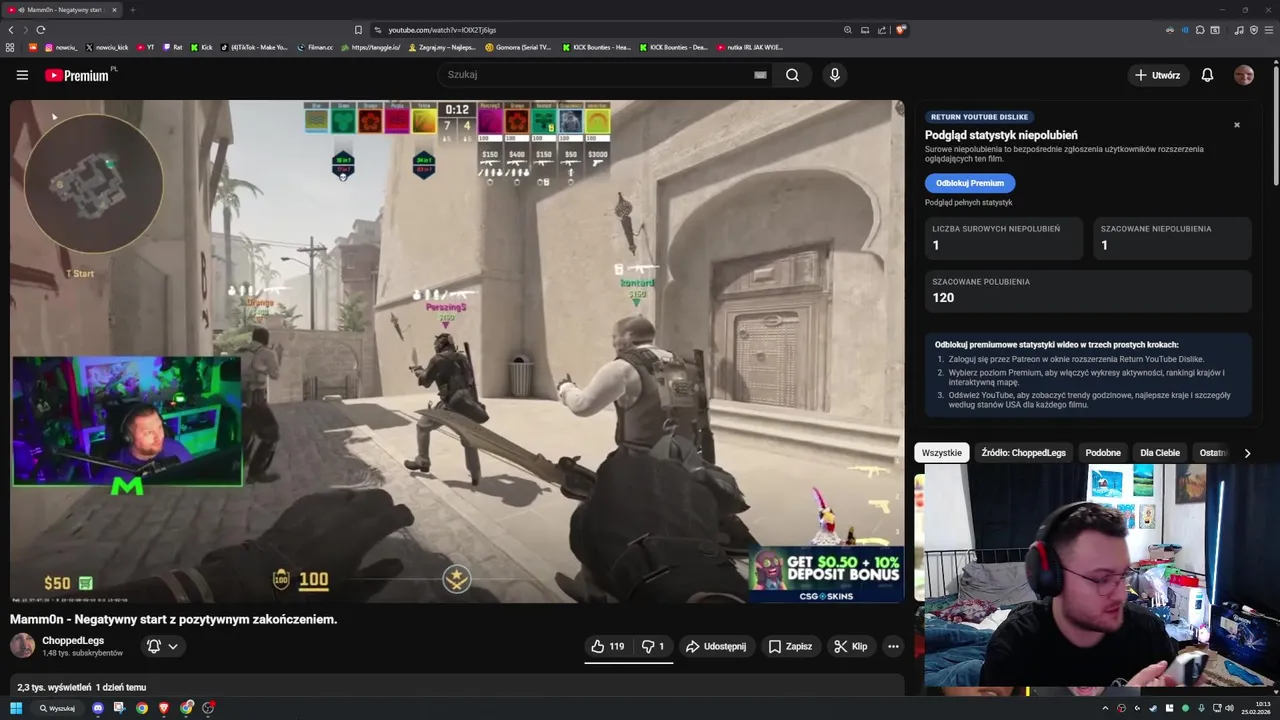Open the bookmarks apps grid icon
This screenshot has width=1280, height=720.
(x=10, y=47)
